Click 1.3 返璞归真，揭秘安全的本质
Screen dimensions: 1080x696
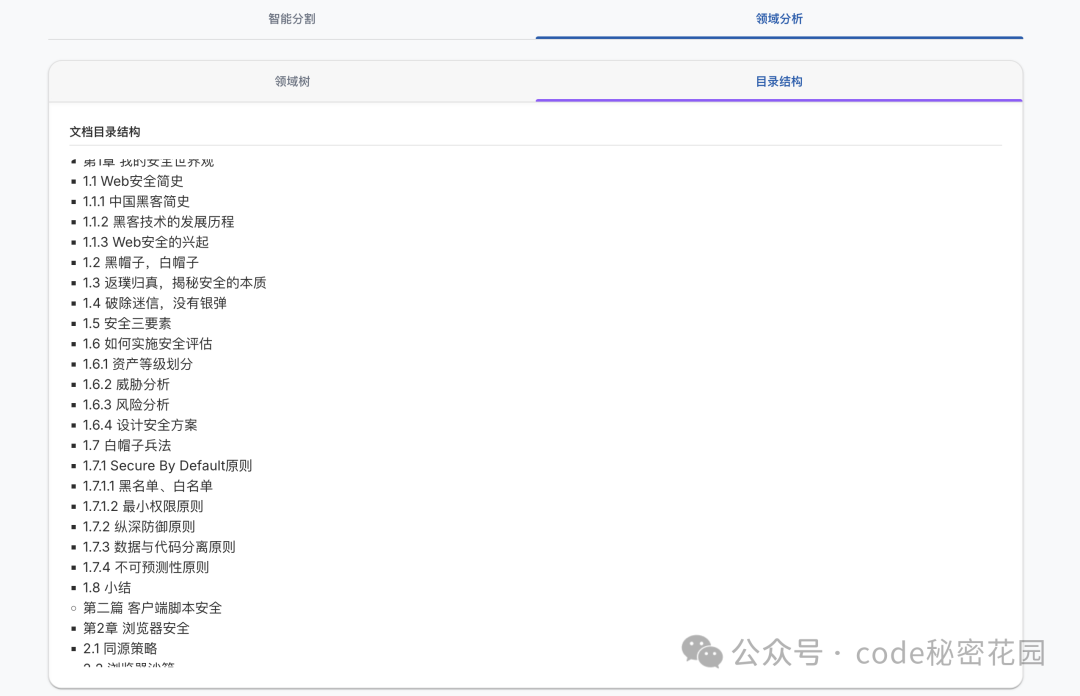[174, 283]
